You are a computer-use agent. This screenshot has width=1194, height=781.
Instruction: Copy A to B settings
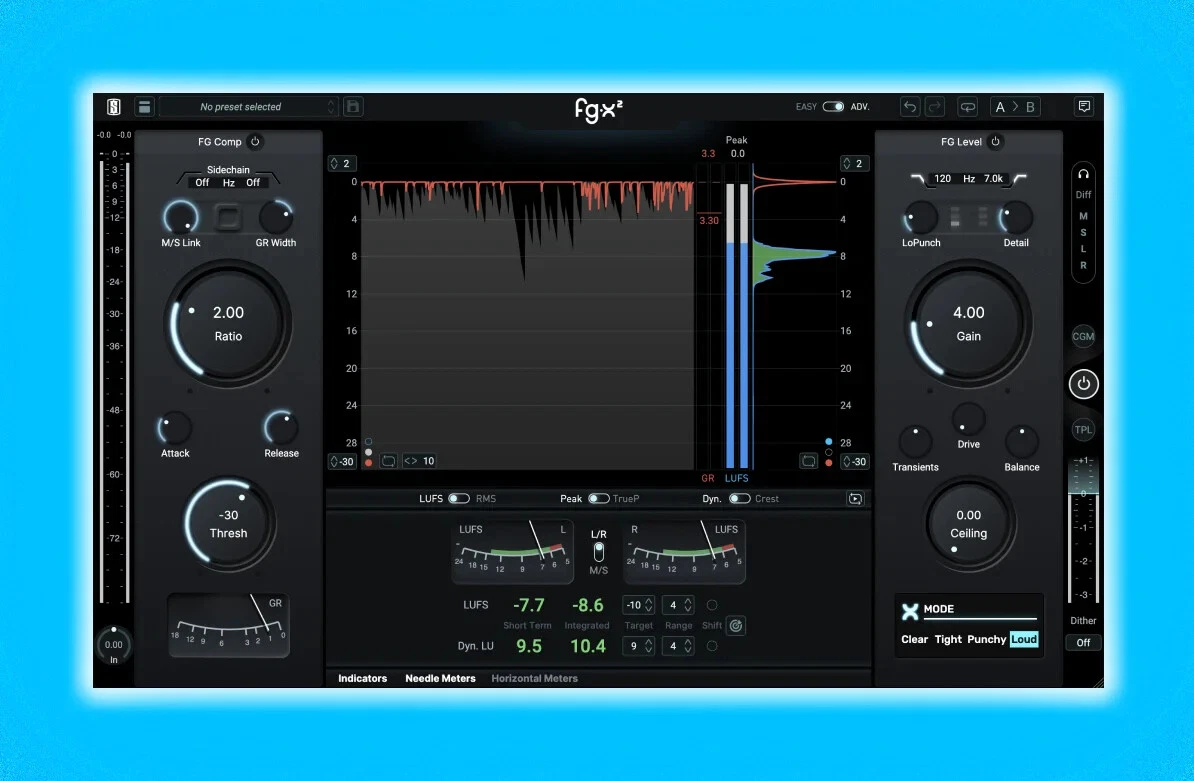coord(1015,107)
